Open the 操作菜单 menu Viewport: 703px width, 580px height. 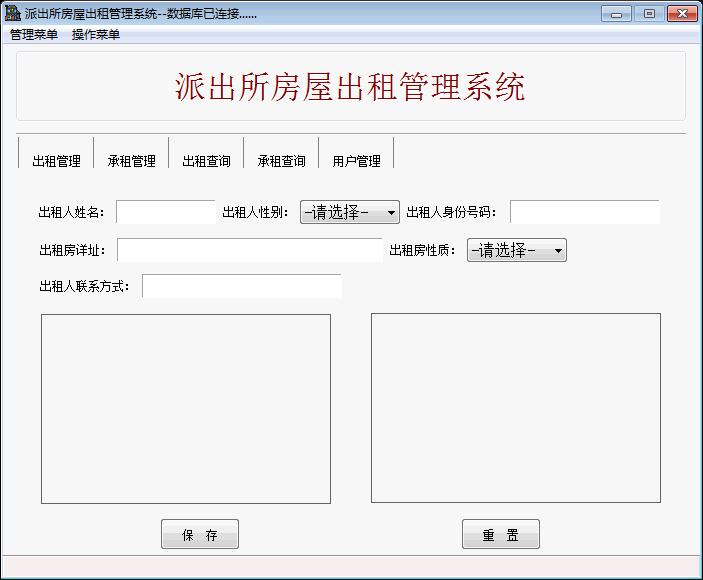point(96,35)
